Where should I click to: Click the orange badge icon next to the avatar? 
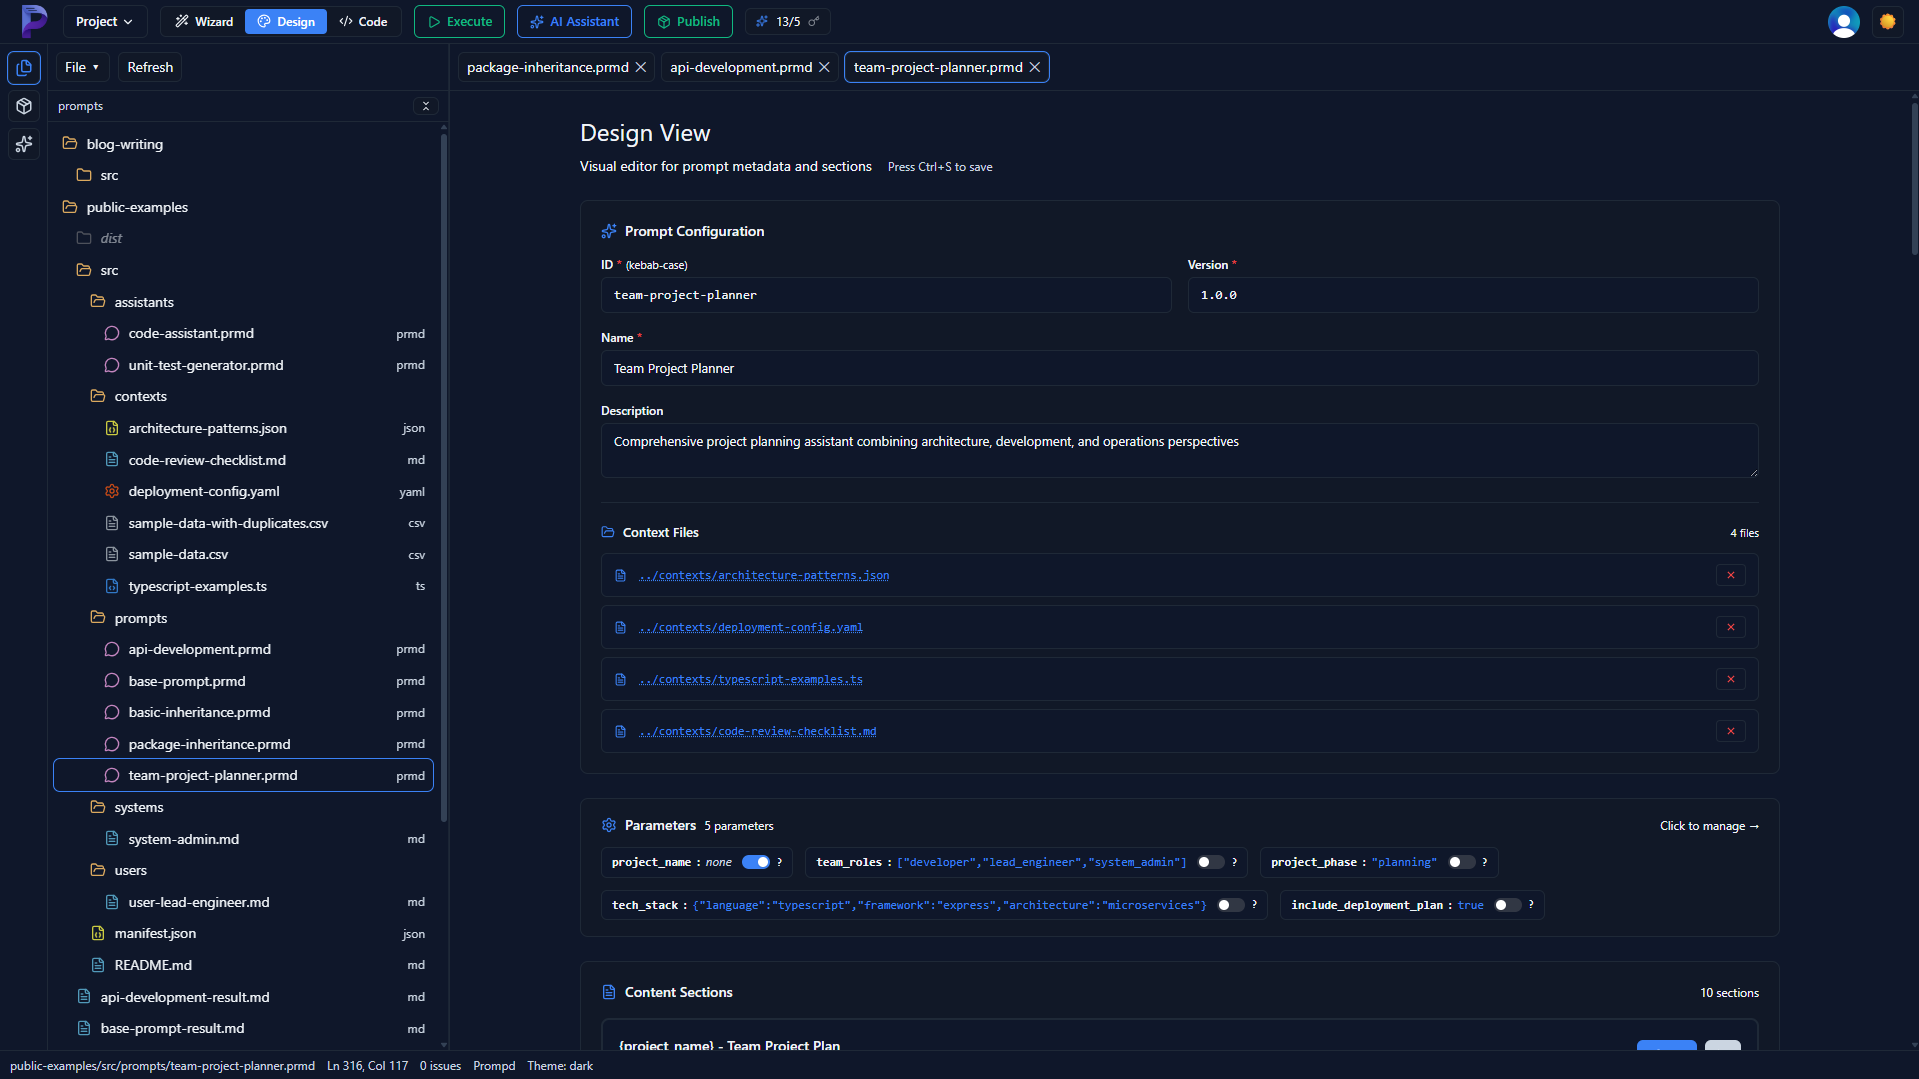(1888, 21)
